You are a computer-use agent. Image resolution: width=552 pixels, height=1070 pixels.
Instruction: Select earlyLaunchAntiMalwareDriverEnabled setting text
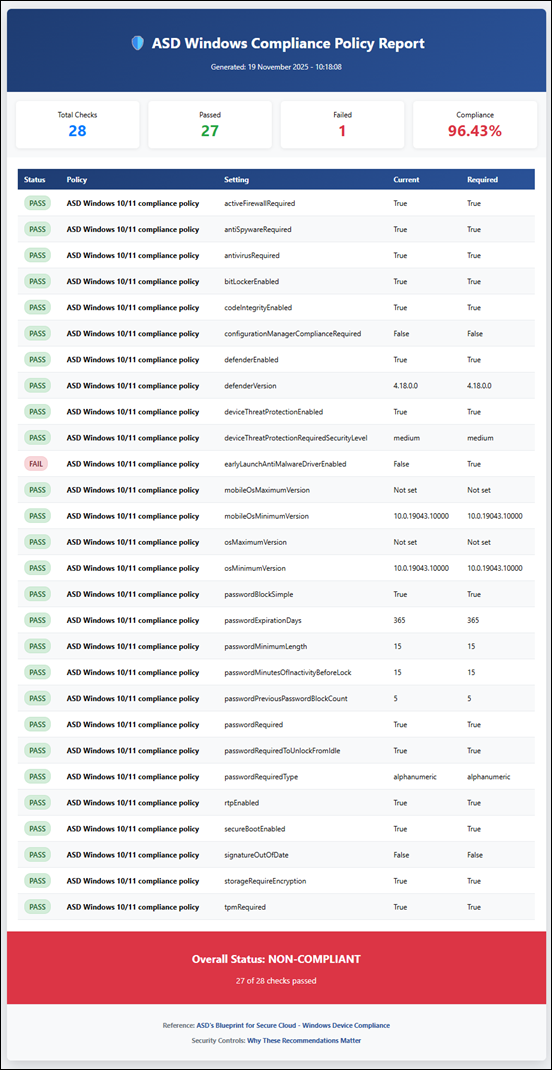285,464
